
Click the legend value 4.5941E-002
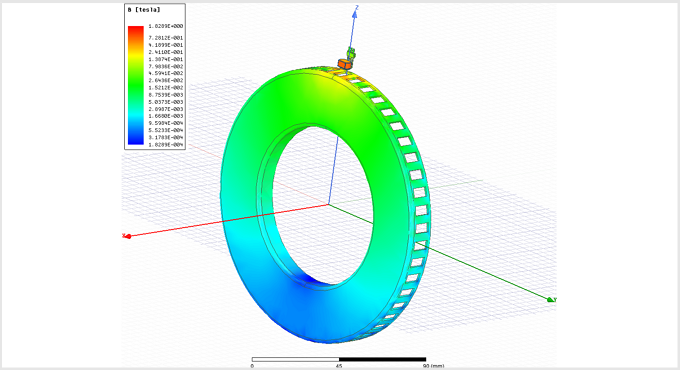pos(166,73)
